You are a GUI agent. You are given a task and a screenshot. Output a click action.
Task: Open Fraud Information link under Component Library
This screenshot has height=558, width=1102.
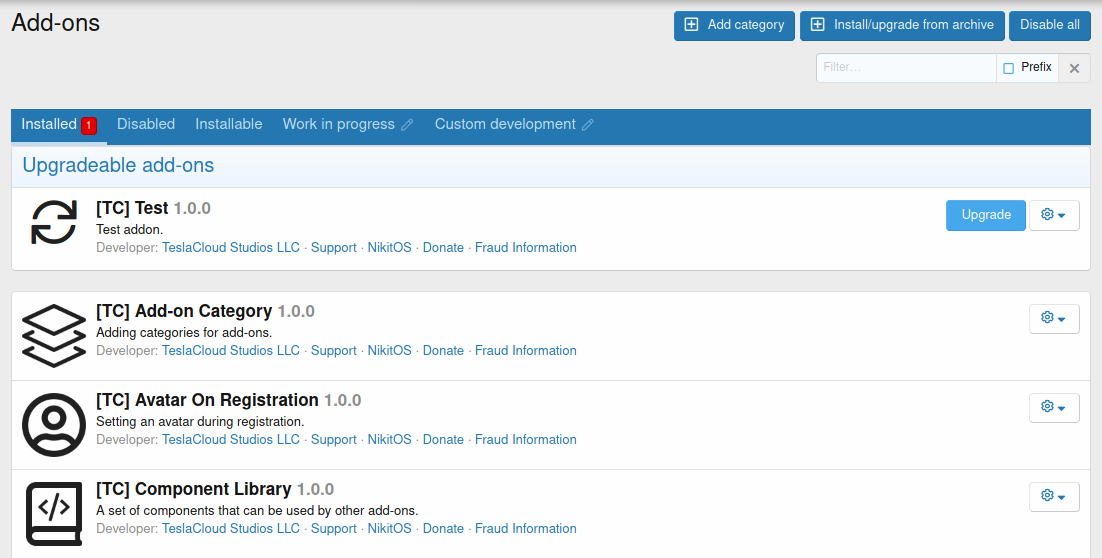[x=525, y=528]
